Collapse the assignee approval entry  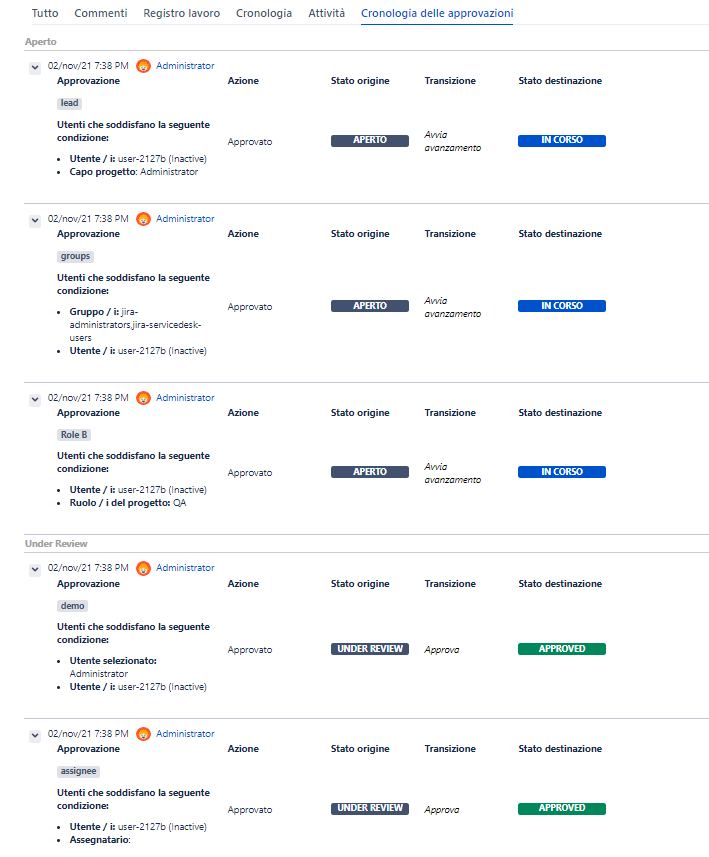coord(35,735)
